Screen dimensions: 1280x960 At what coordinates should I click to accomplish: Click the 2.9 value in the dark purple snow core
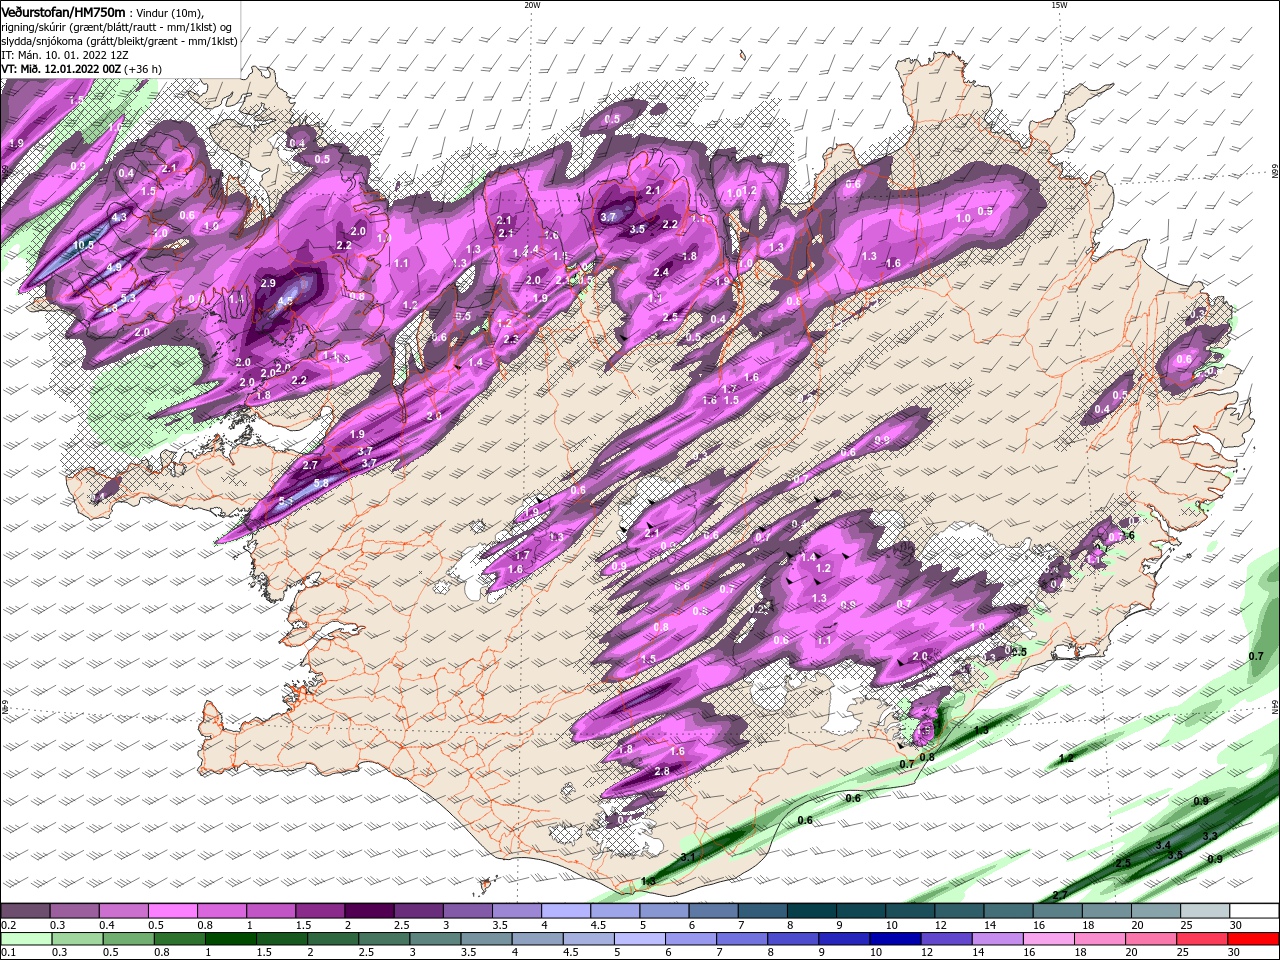(x=268, y=284)
